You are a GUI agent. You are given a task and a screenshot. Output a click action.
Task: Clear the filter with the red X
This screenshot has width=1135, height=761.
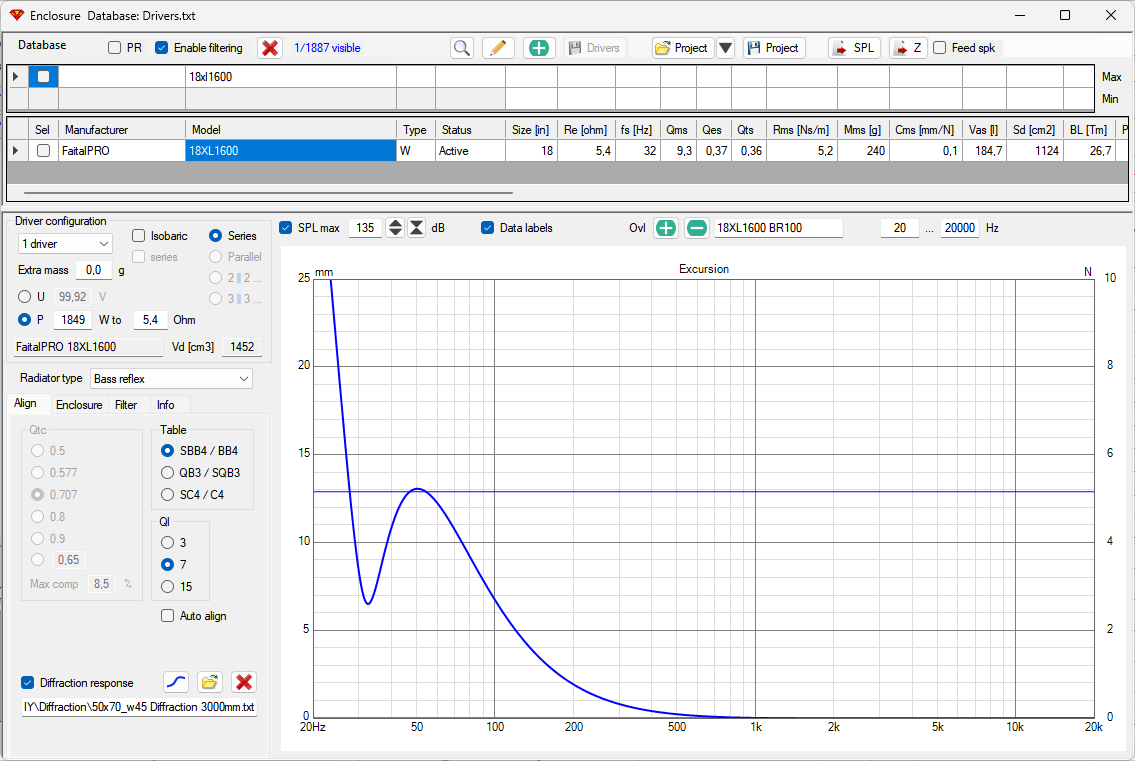pos(270,48)
